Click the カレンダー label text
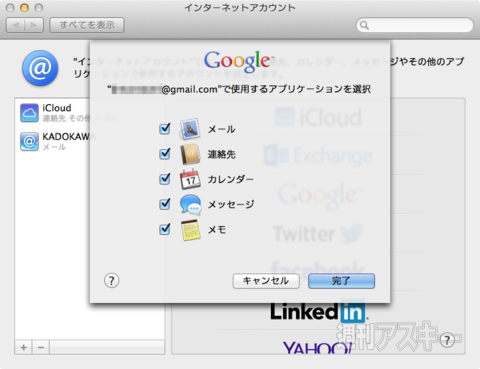 (x=230, y=179)
